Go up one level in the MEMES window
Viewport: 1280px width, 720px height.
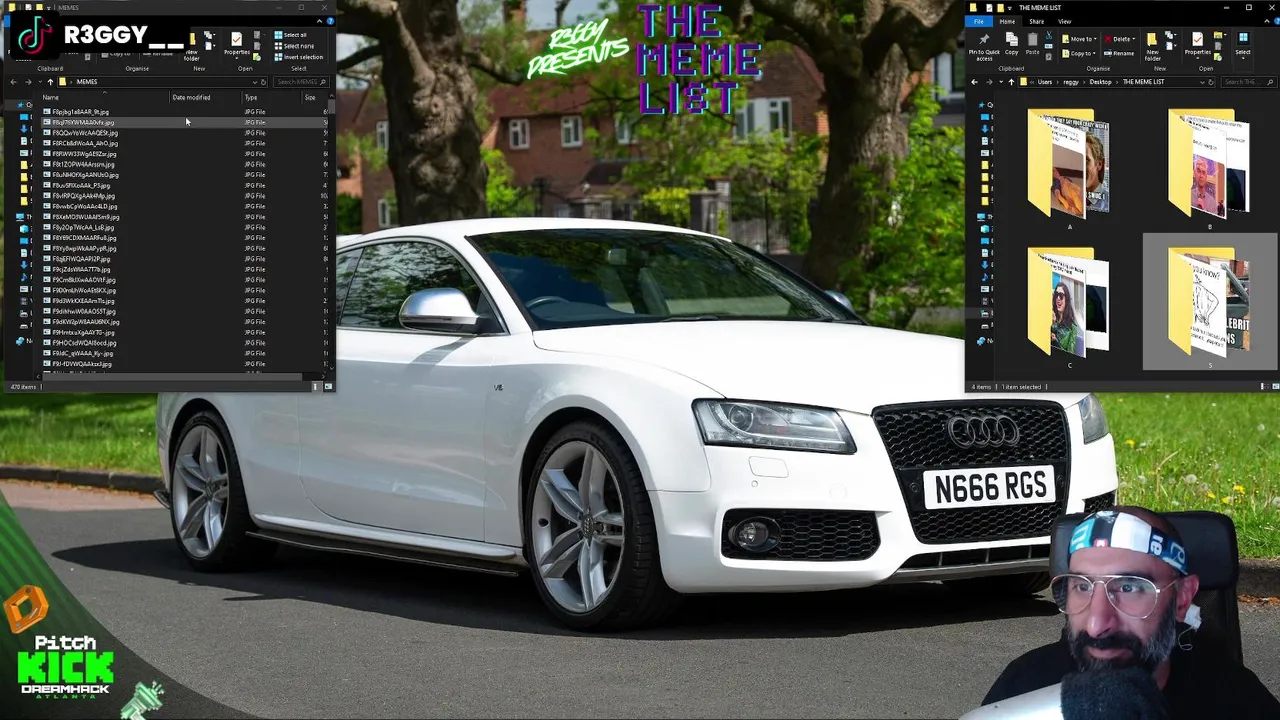(50, 82)
